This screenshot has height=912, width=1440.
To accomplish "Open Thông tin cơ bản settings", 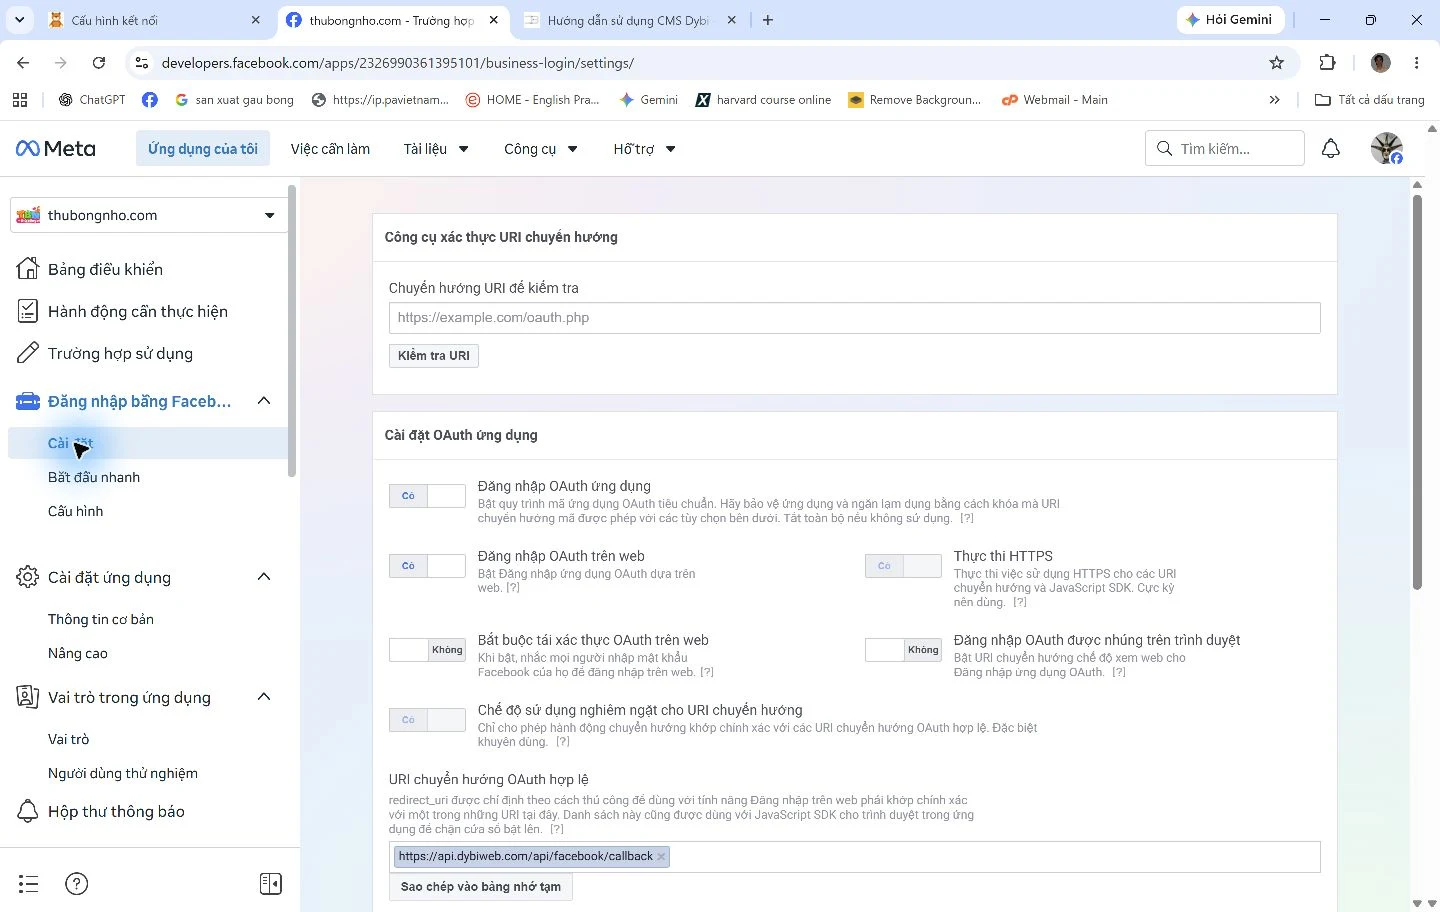I will point(101,619).
